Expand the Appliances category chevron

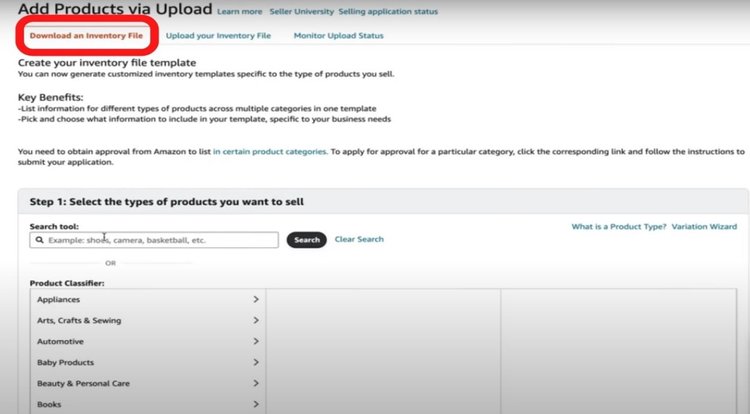[256, 299]
